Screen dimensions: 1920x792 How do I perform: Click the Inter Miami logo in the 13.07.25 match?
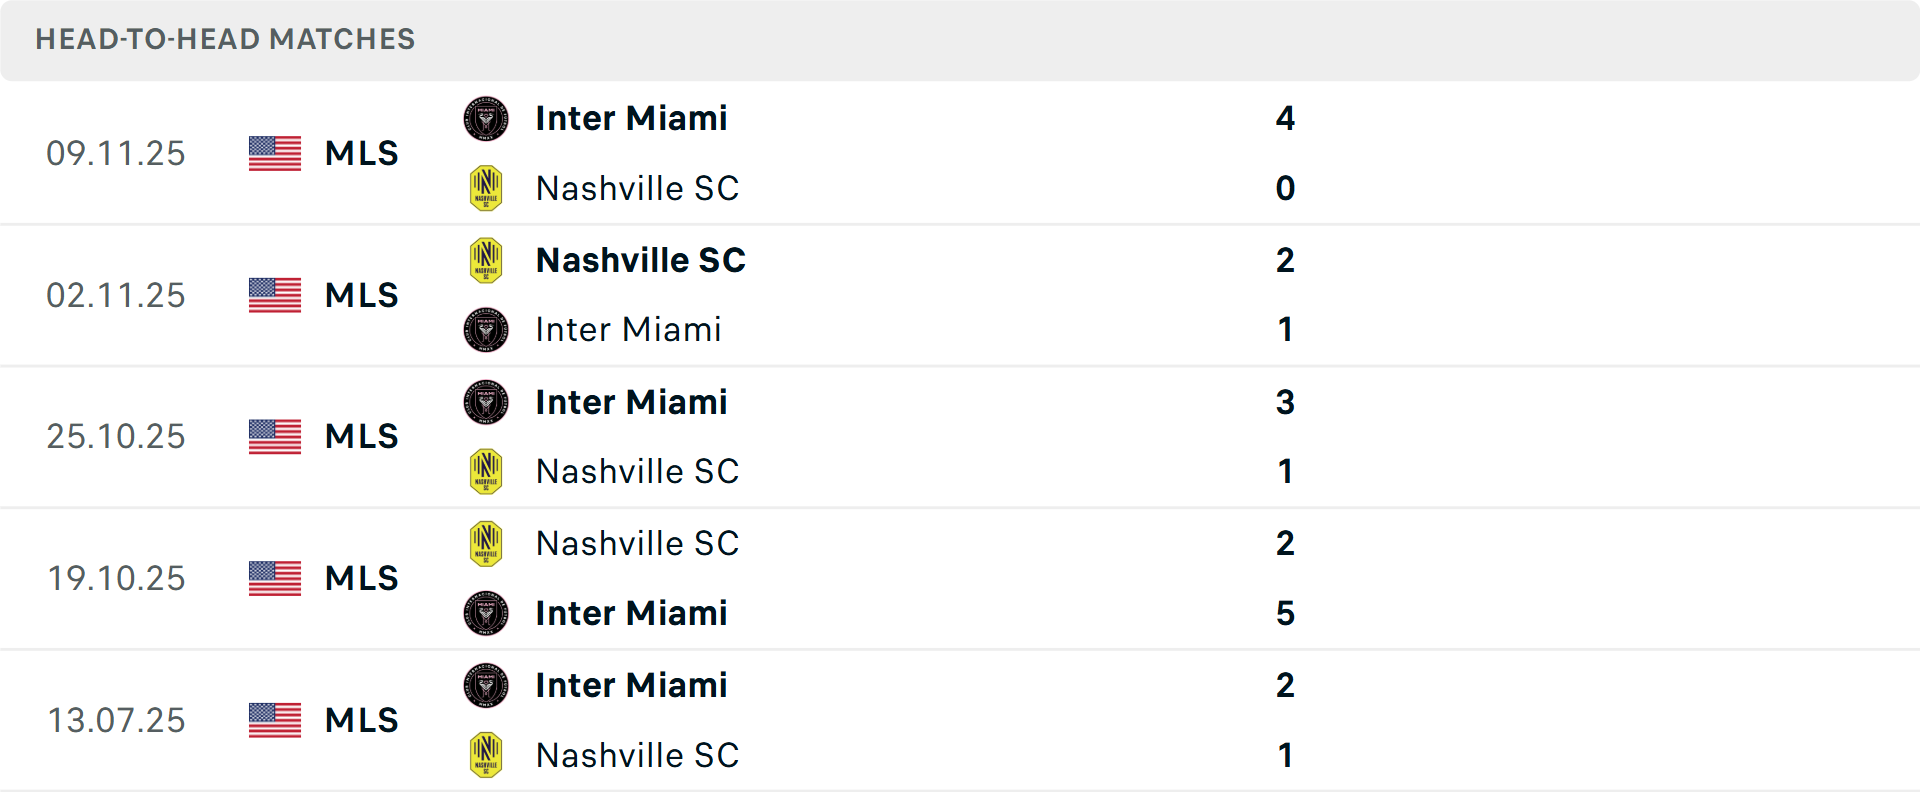pyautogui.click(x=486, y=685)
